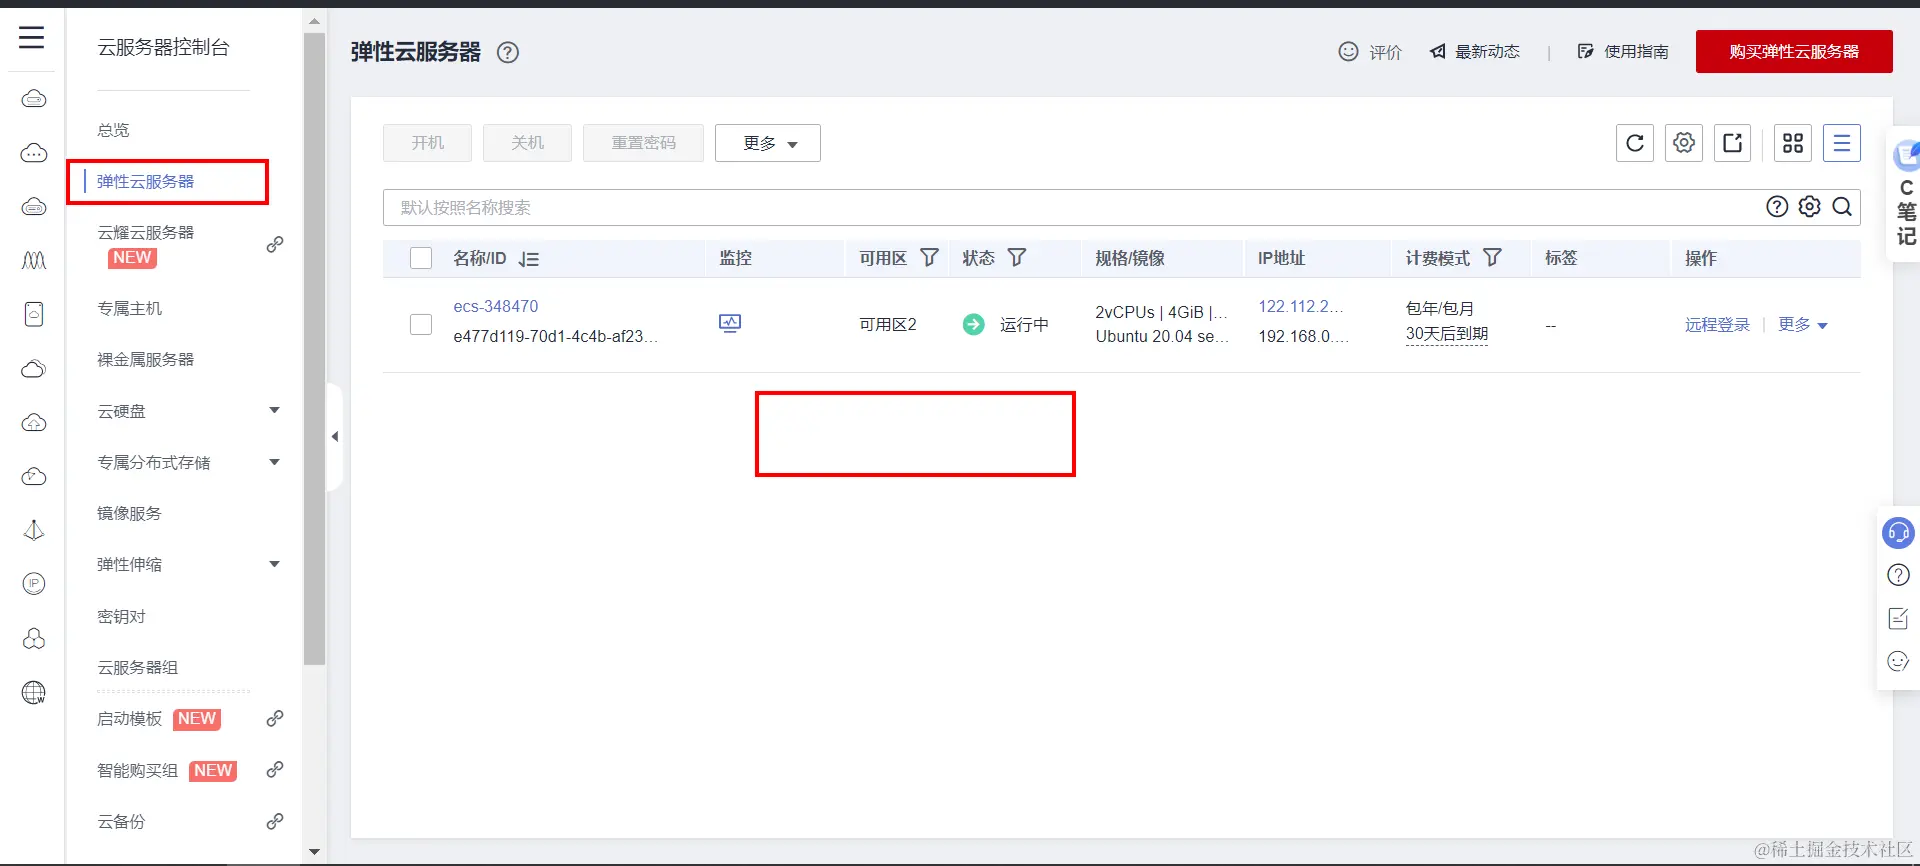Click external link icon beside 云备份
This screenshot has height=866, width=1920.
(x=275, y=821)
